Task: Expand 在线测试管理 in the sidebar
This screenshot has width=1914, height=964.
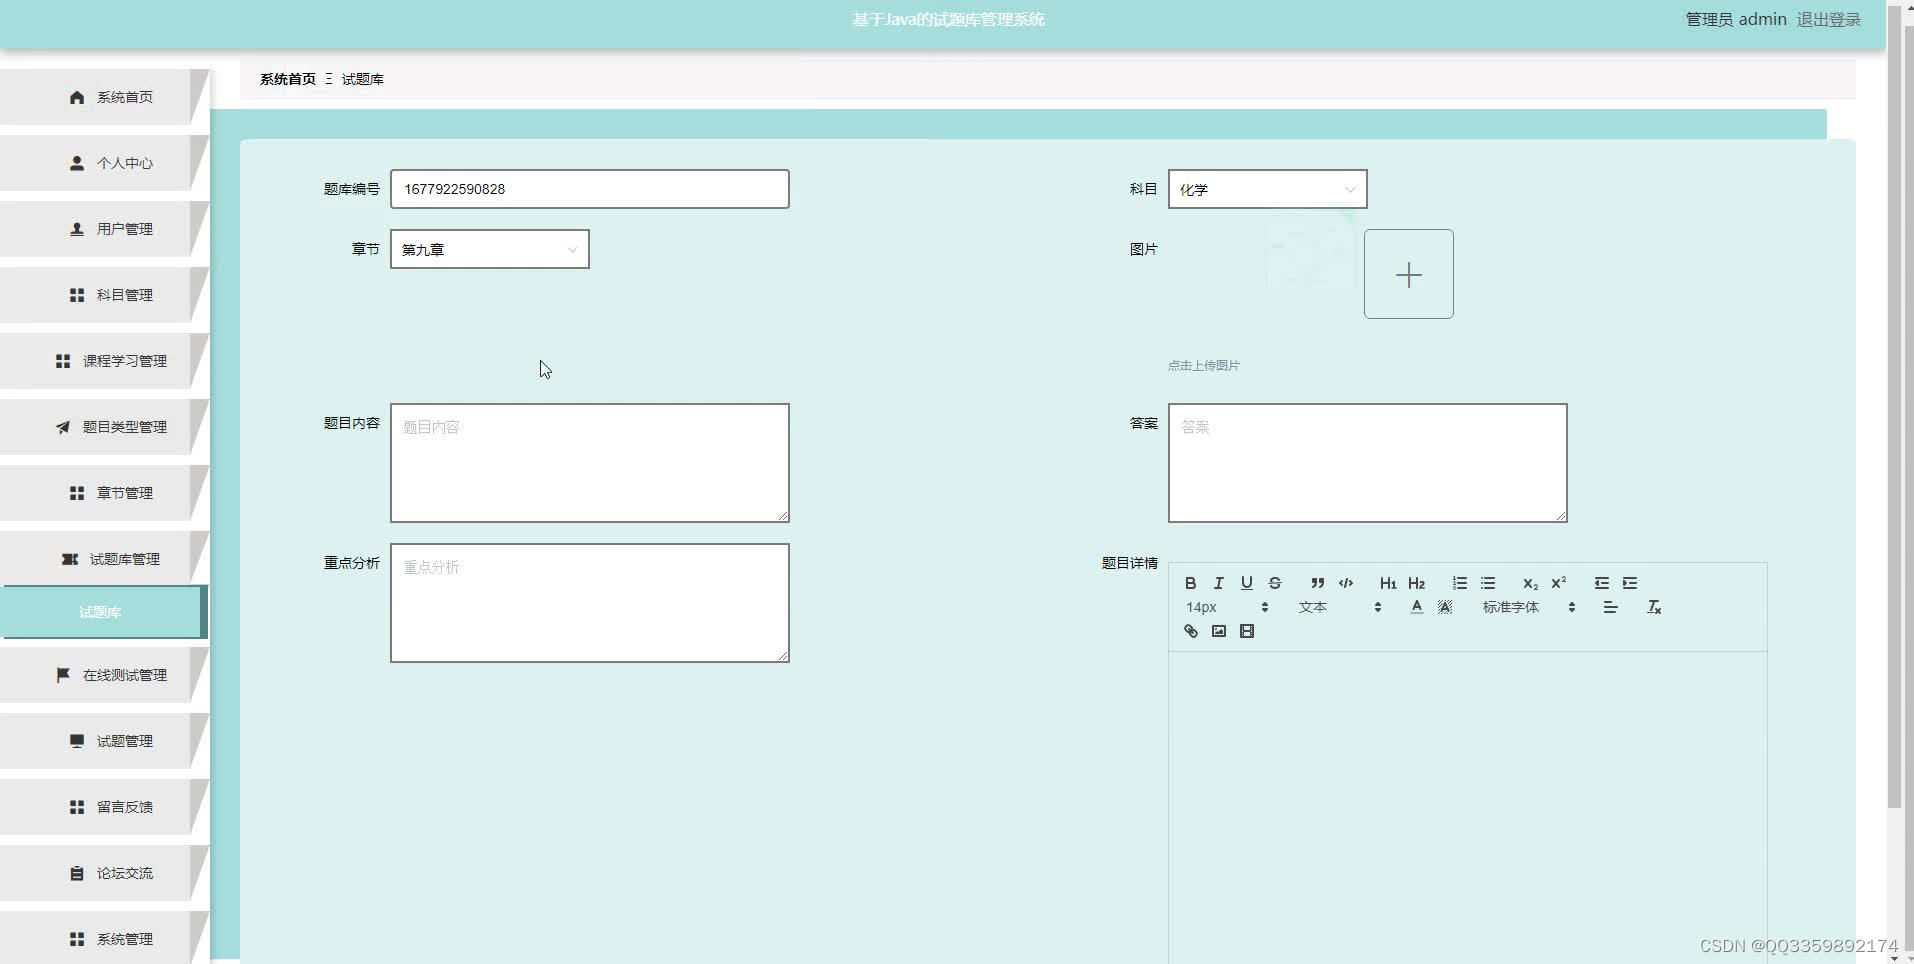Action: [x=104, y=675]
